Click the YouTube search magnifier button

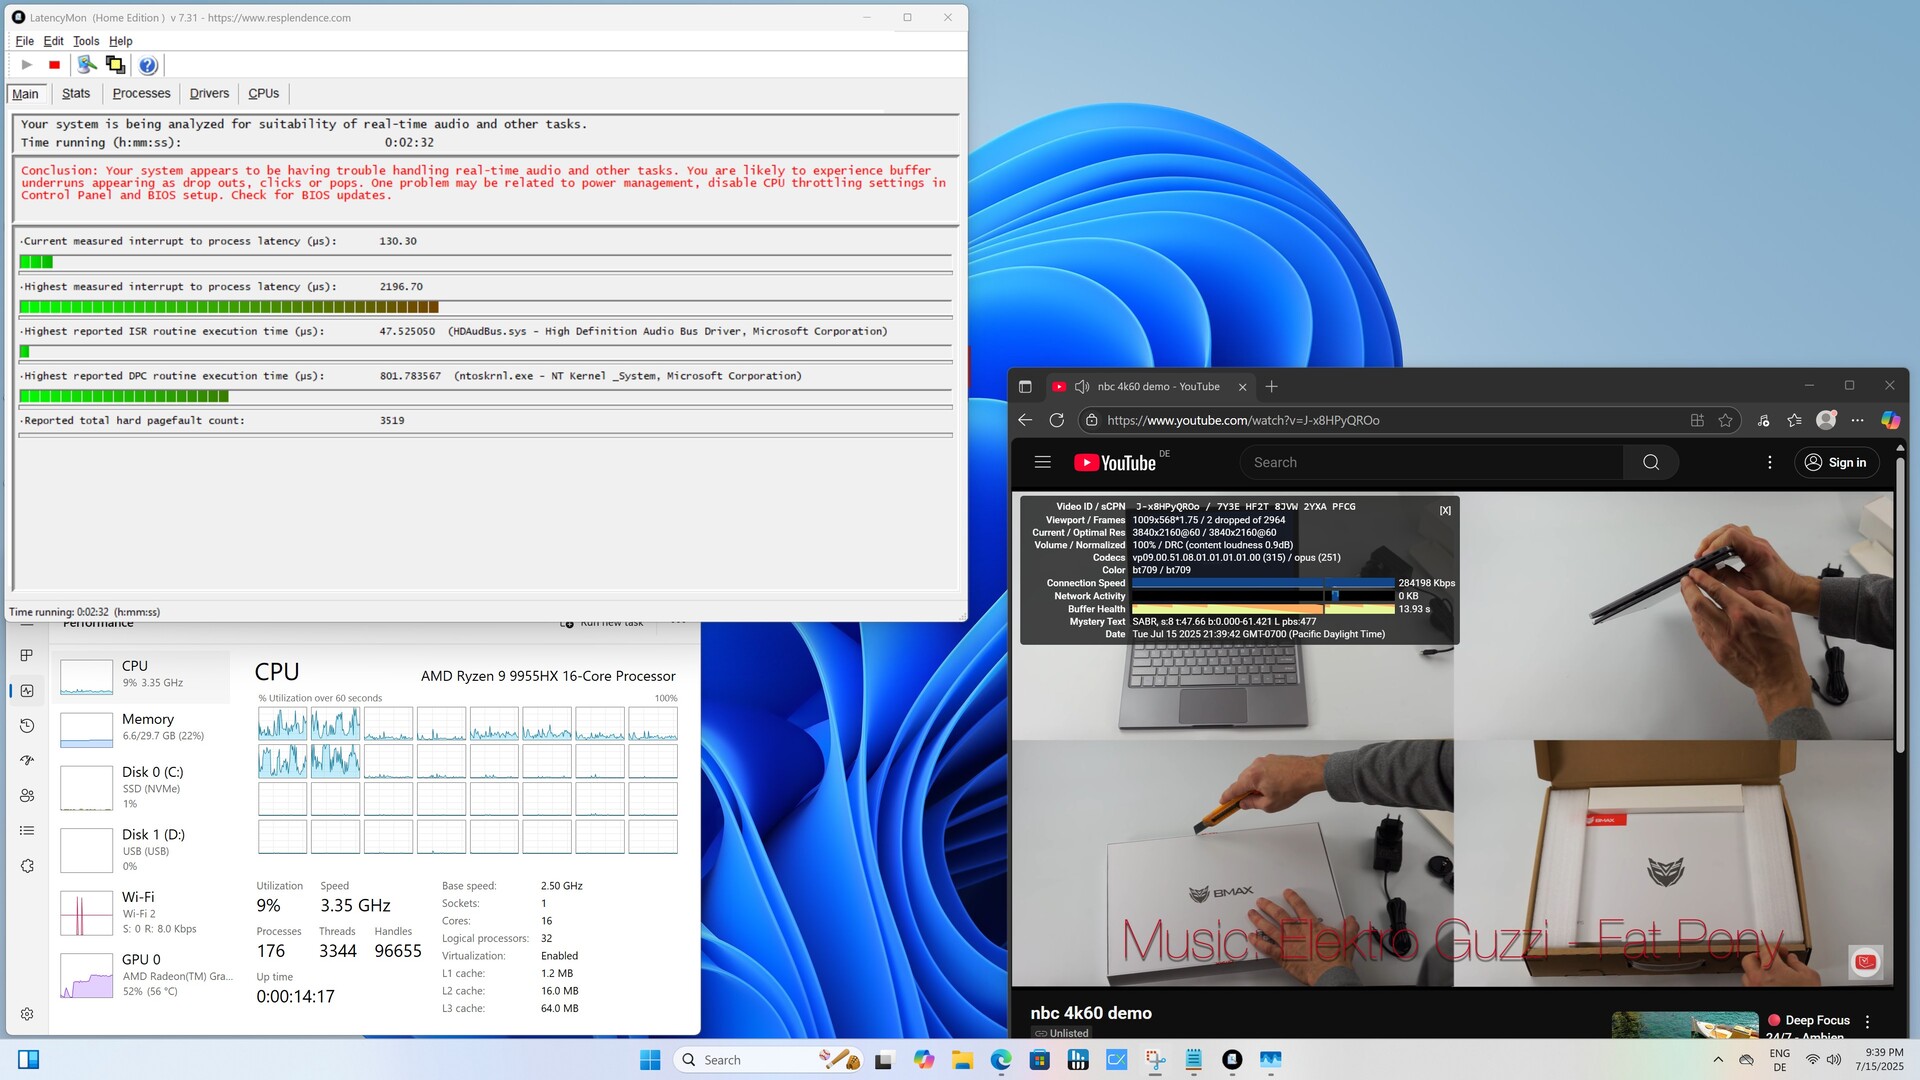(1651, 462)
